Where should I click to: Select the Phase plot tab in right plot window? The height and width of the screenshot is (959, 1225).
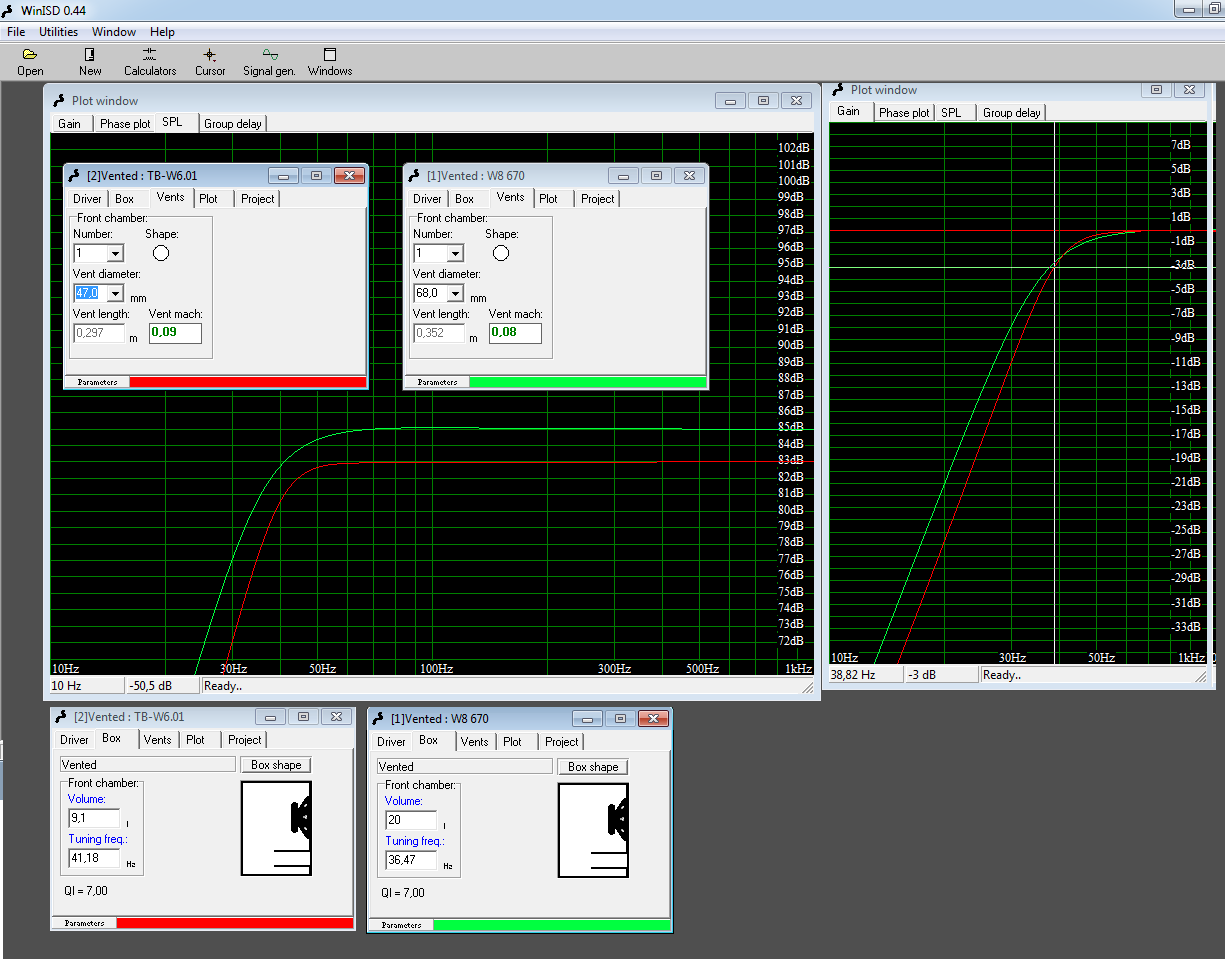click(904, 113)
